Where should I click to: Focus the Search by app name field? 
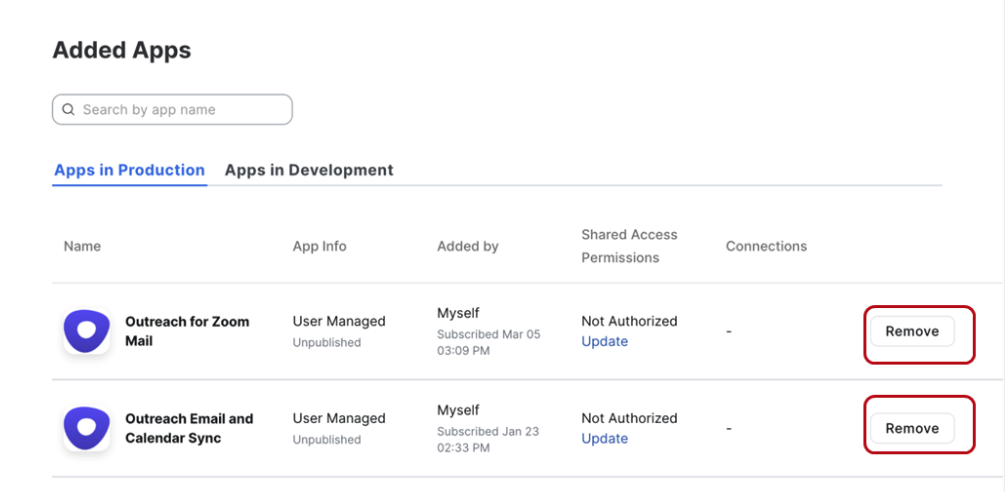point(172,110)
